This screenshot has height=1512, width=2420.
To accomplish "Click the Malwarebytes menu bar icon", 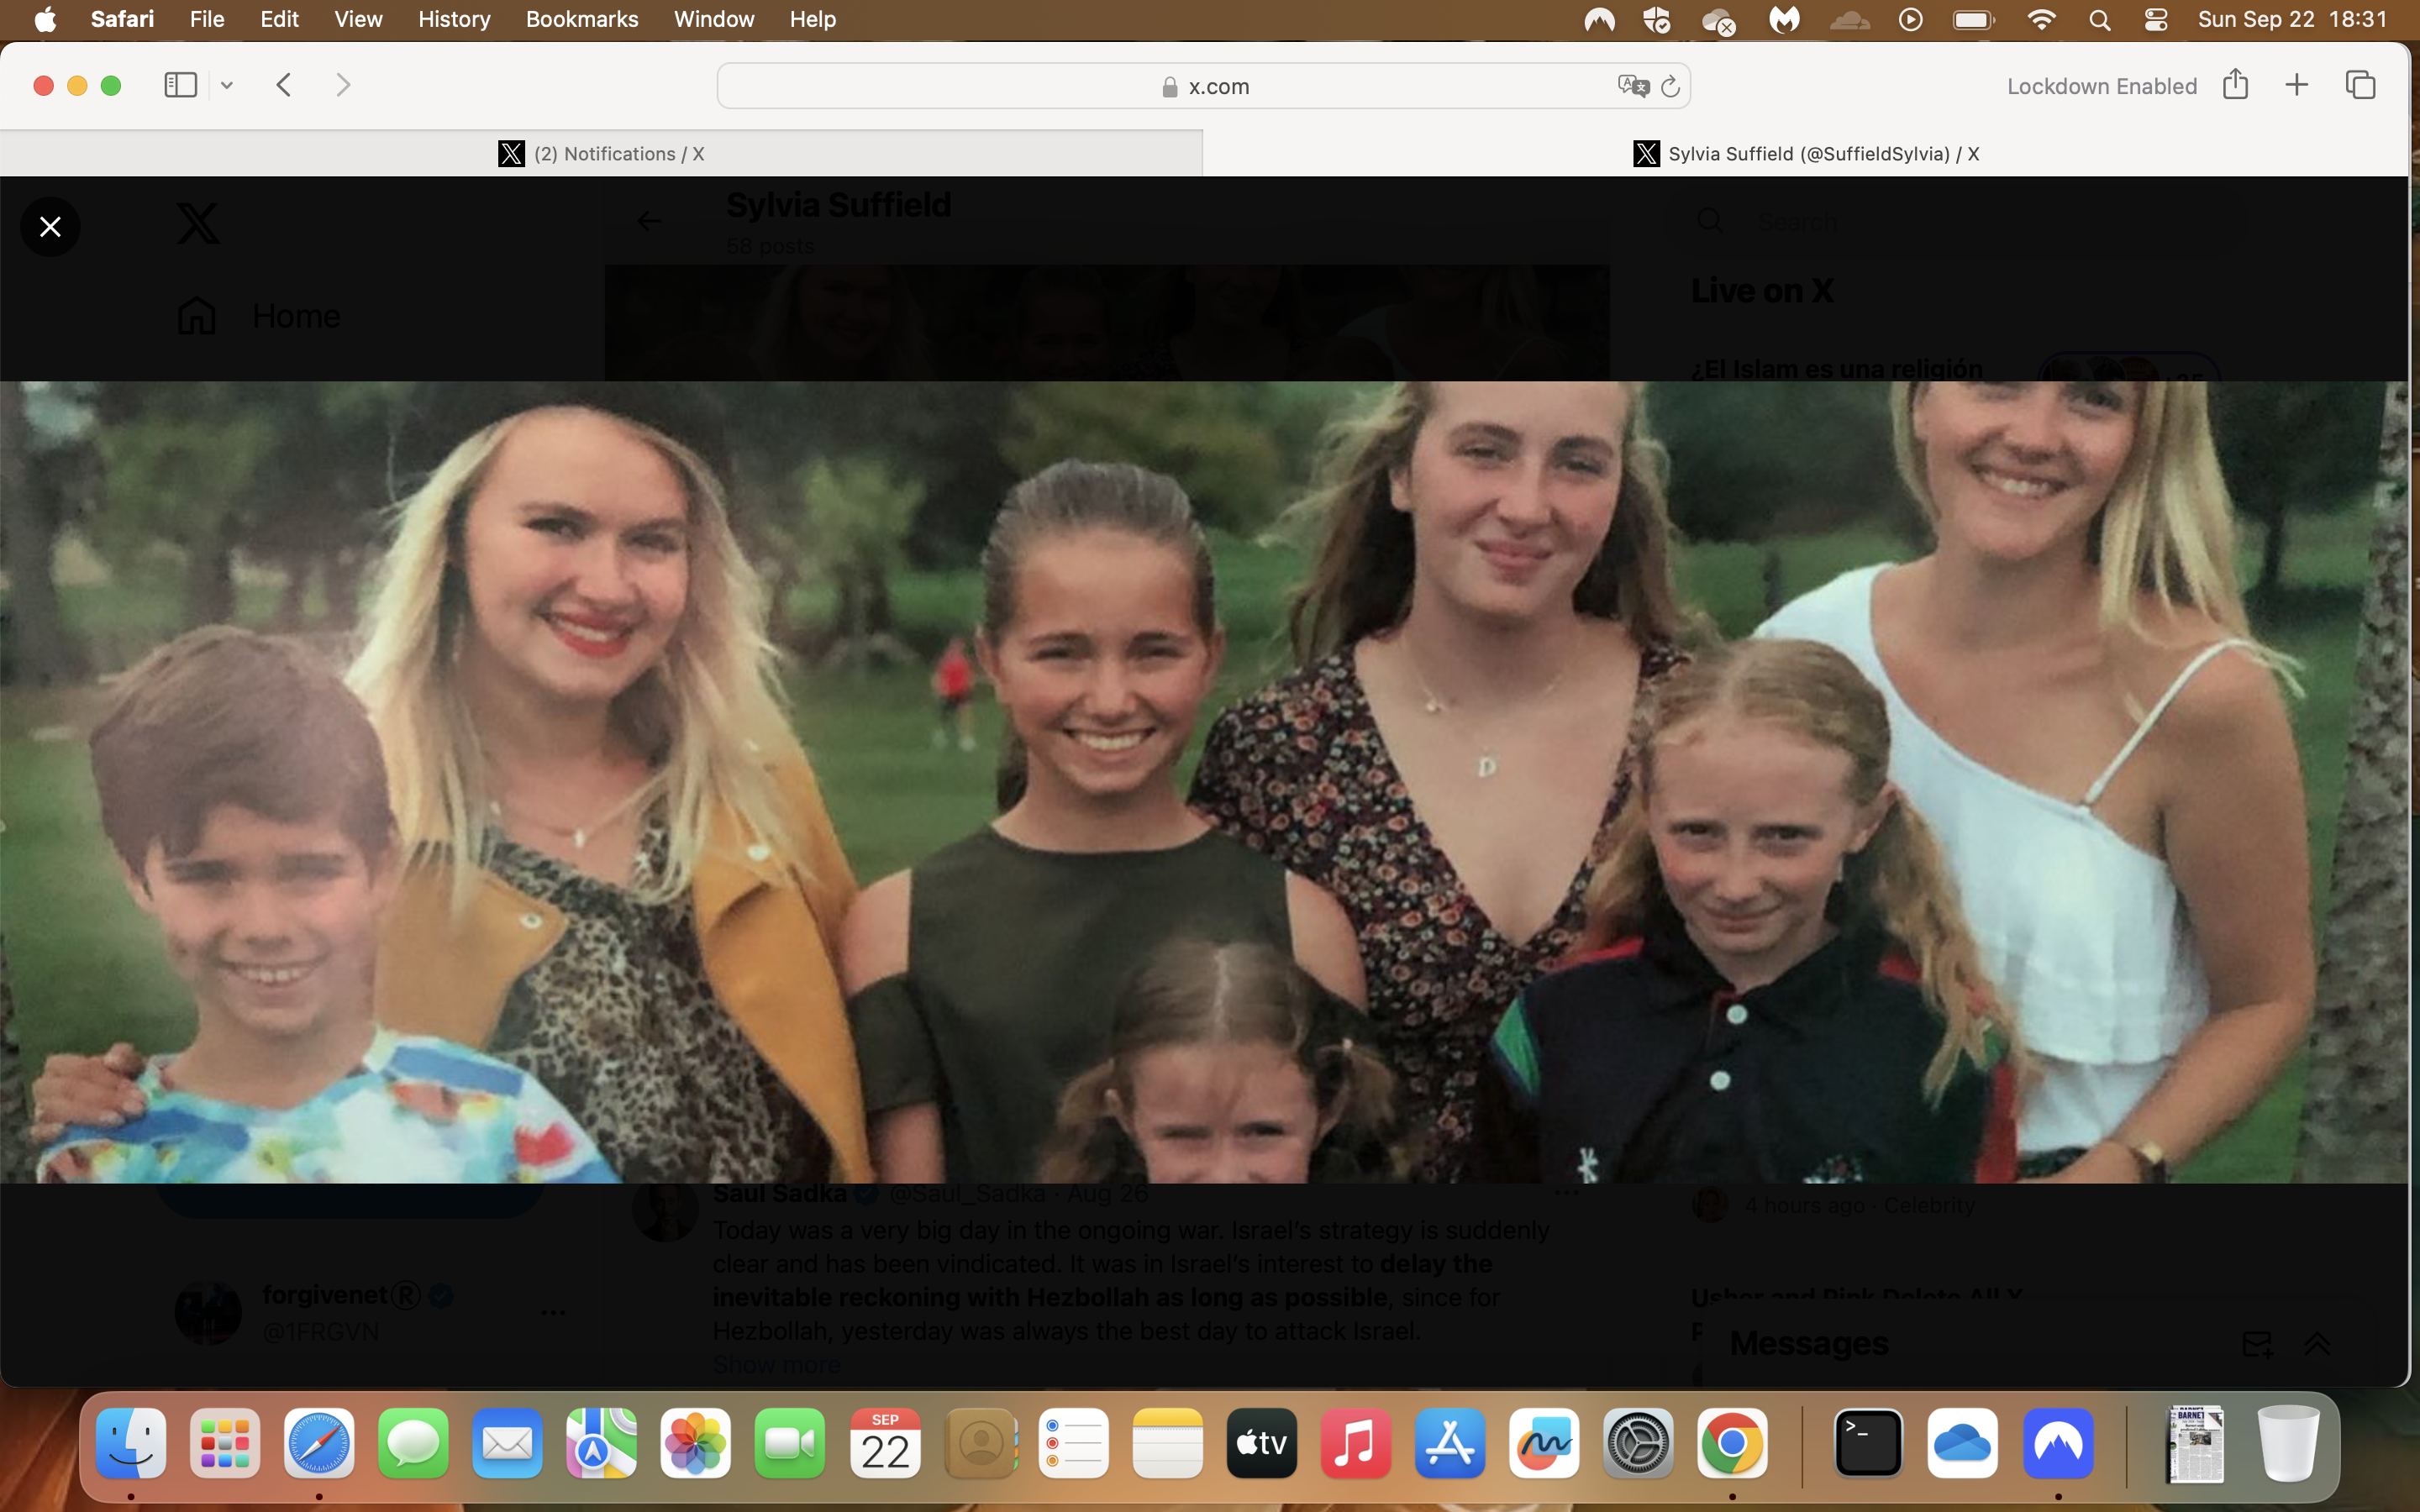I will click(1784, 19).
